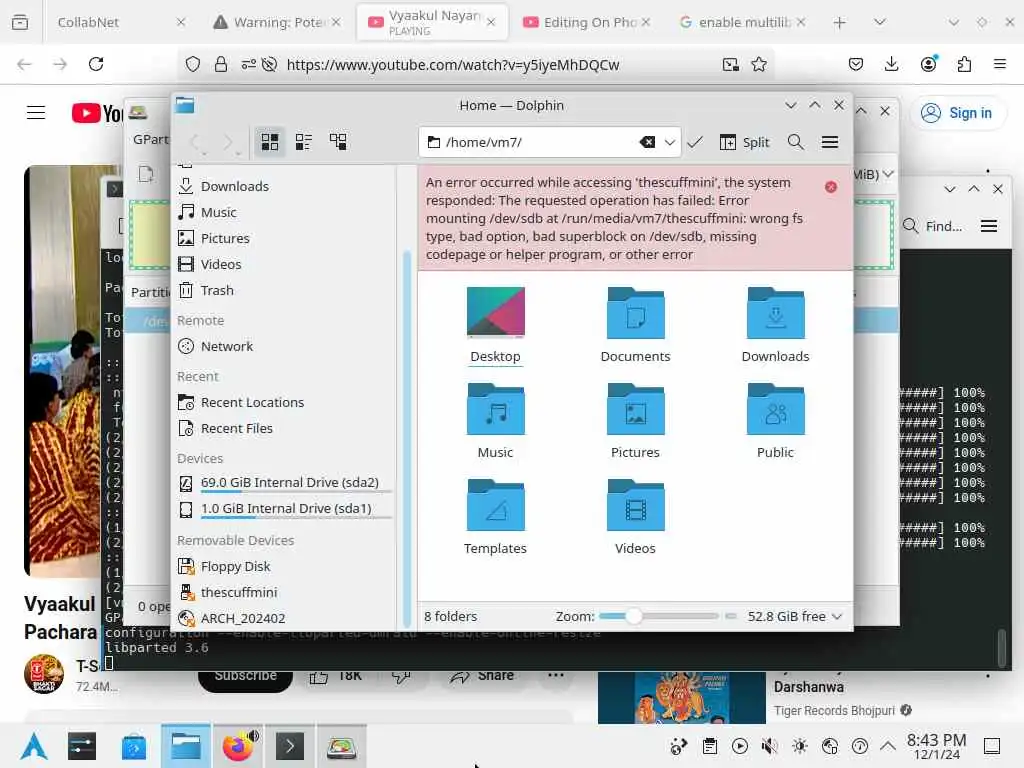Click the Dolphin navigate forward arrow
Image resolution: width=1024 pixels, height=768 pixels.
pyautogui.click(x=229, y=142)
